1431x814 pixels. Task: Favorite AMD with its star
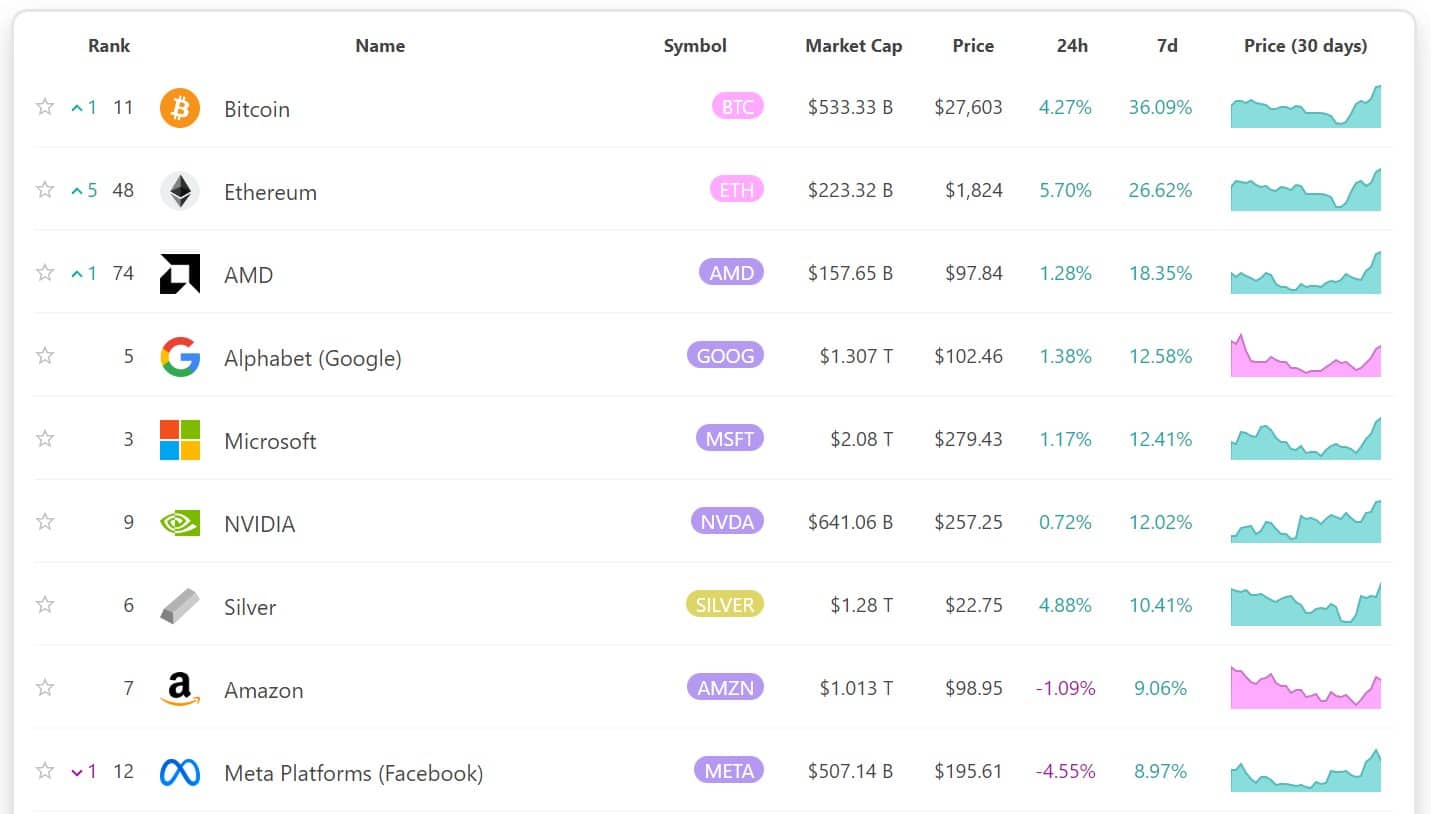(45, 273)
